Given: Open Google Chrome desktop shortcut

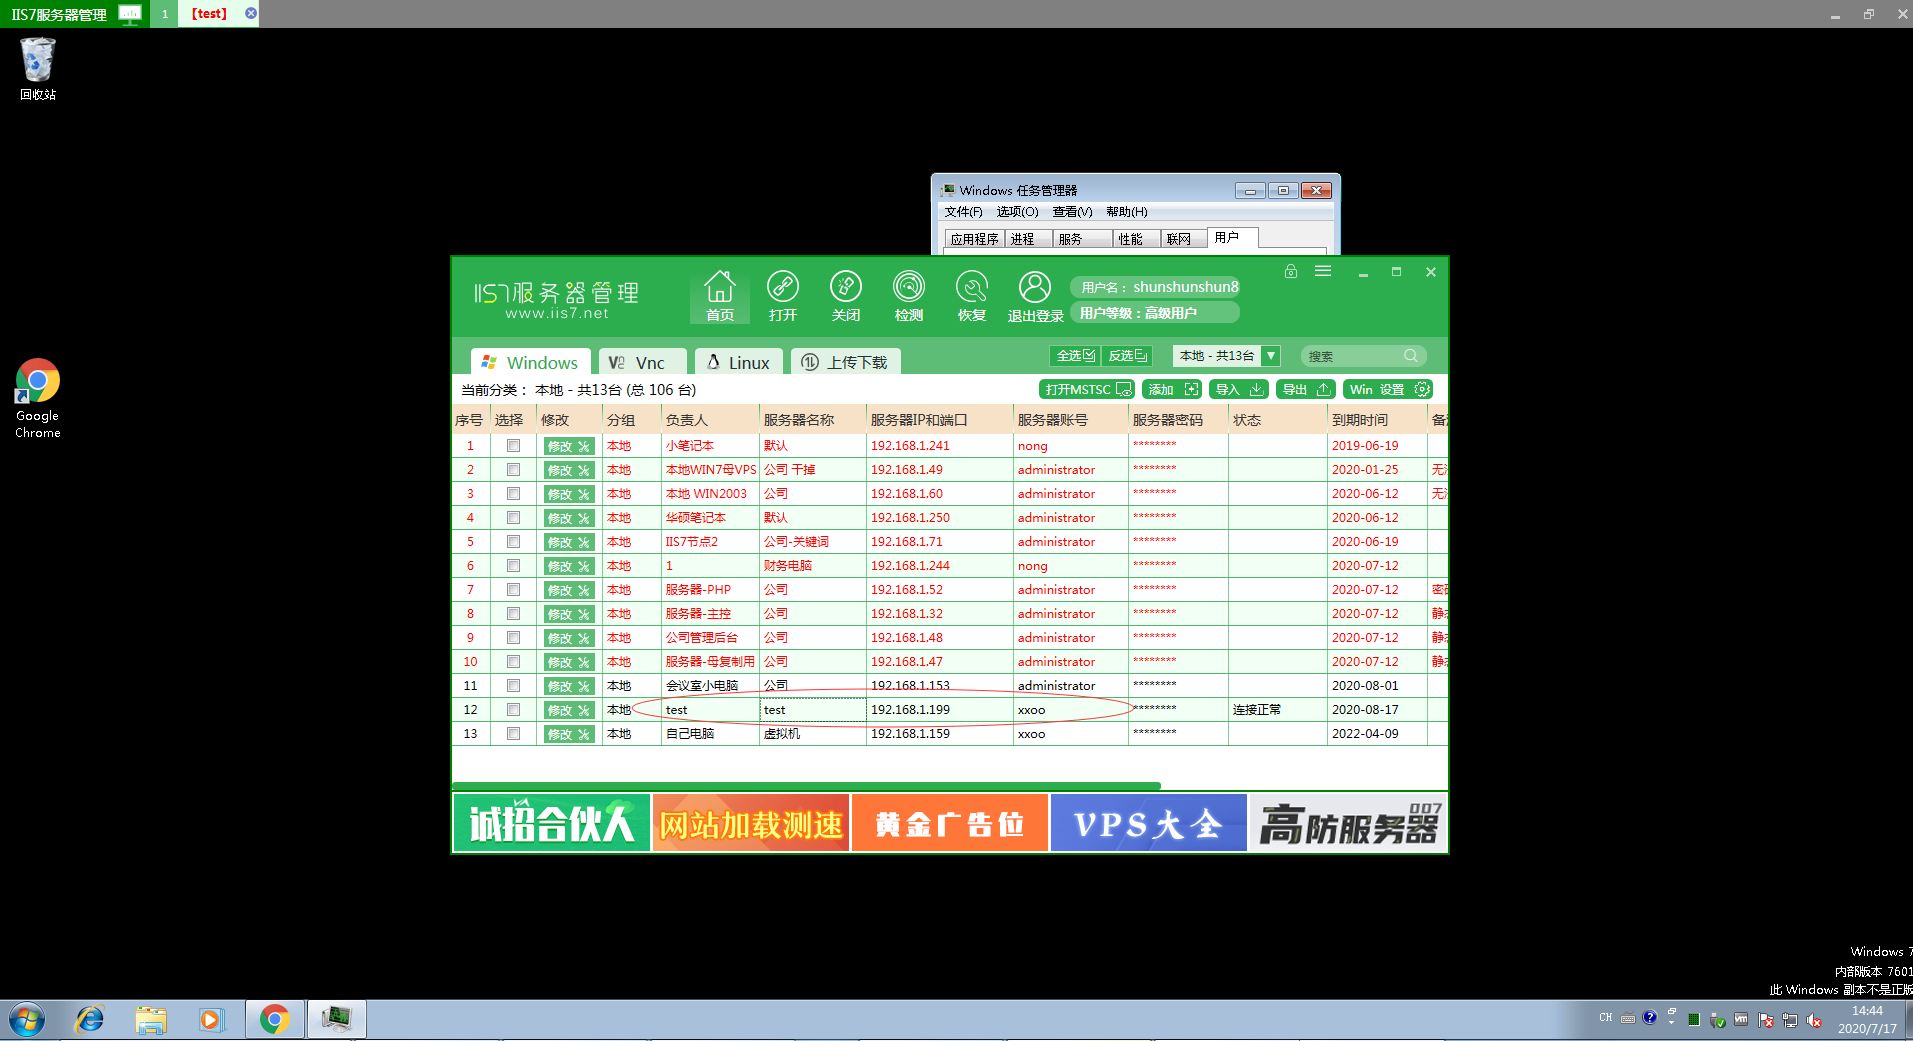Looking at the screenshot, I should coord(38,398).
